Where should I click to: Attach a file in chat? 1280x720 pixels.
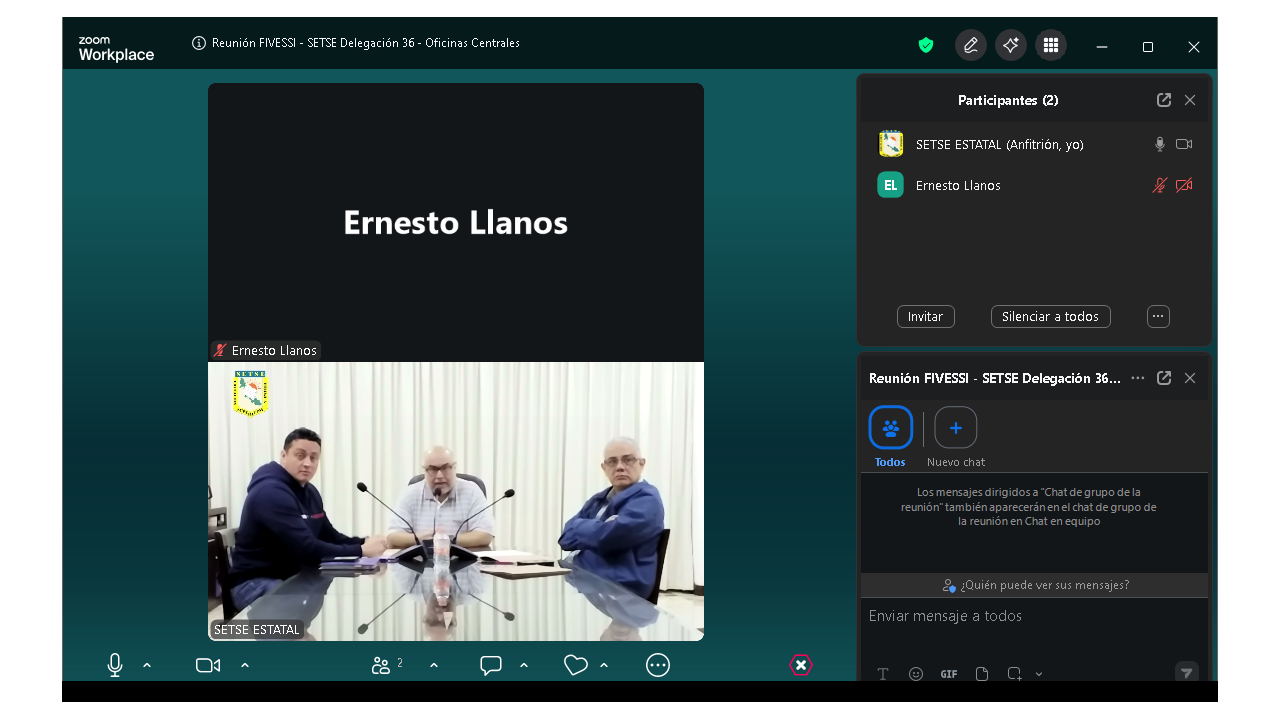(x=982, y=674)
